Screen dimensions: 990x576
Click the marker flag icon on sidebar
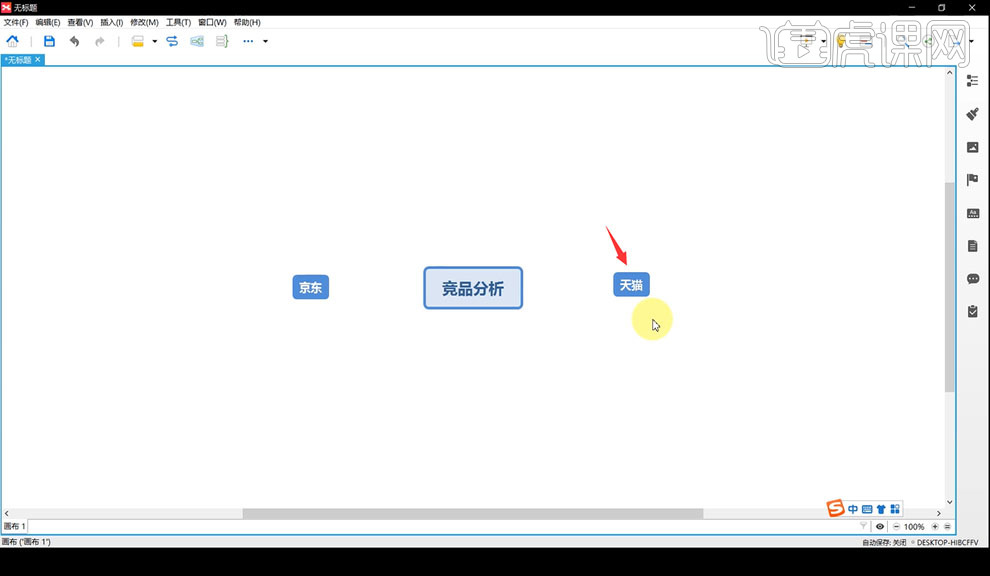(x=972, y=179)
